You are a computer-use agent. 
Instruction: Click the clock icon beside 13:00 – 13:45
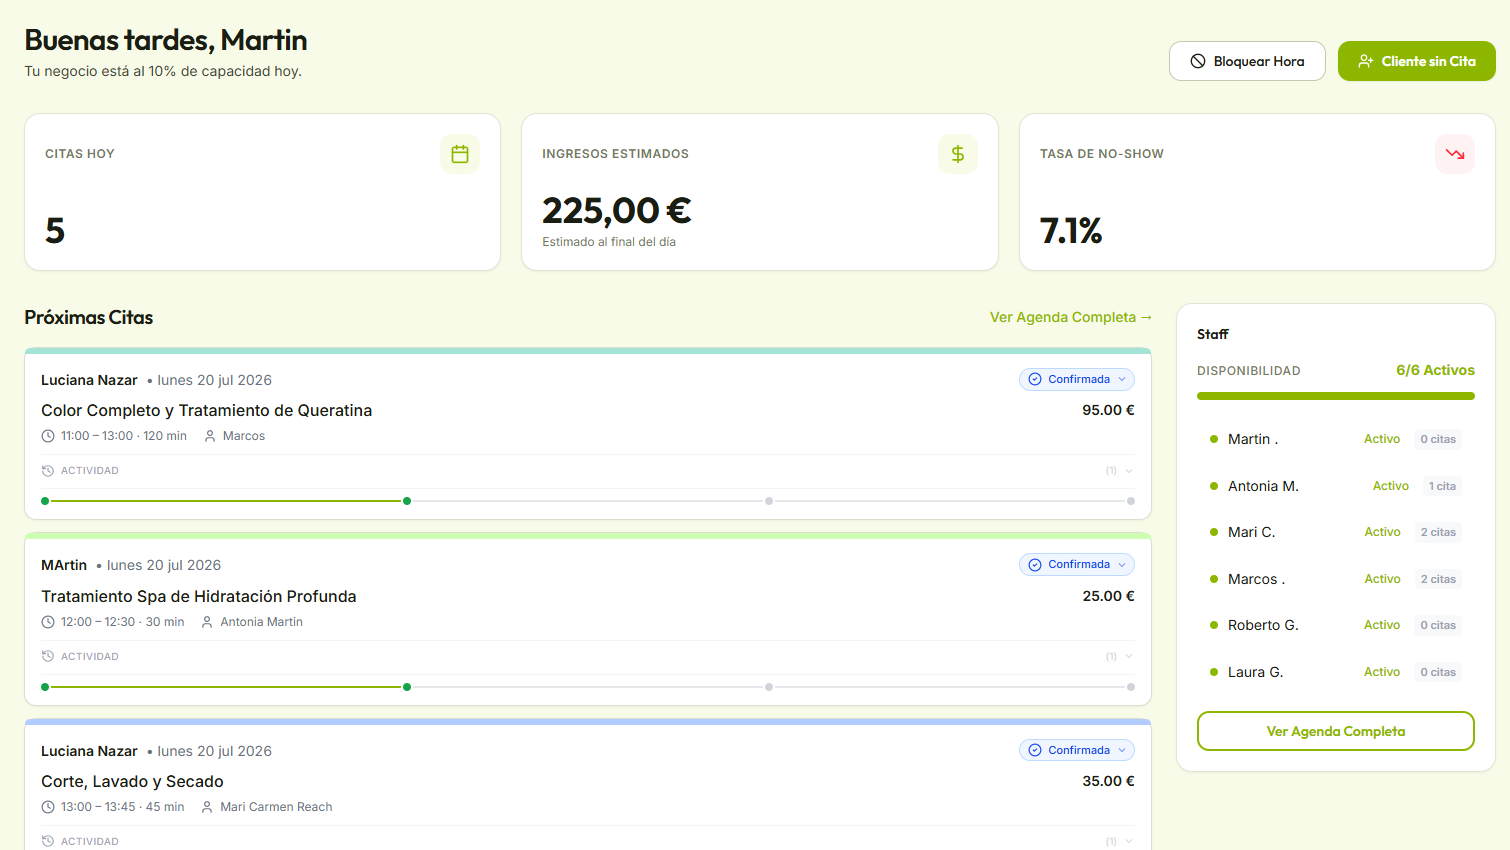pos(48,807)
